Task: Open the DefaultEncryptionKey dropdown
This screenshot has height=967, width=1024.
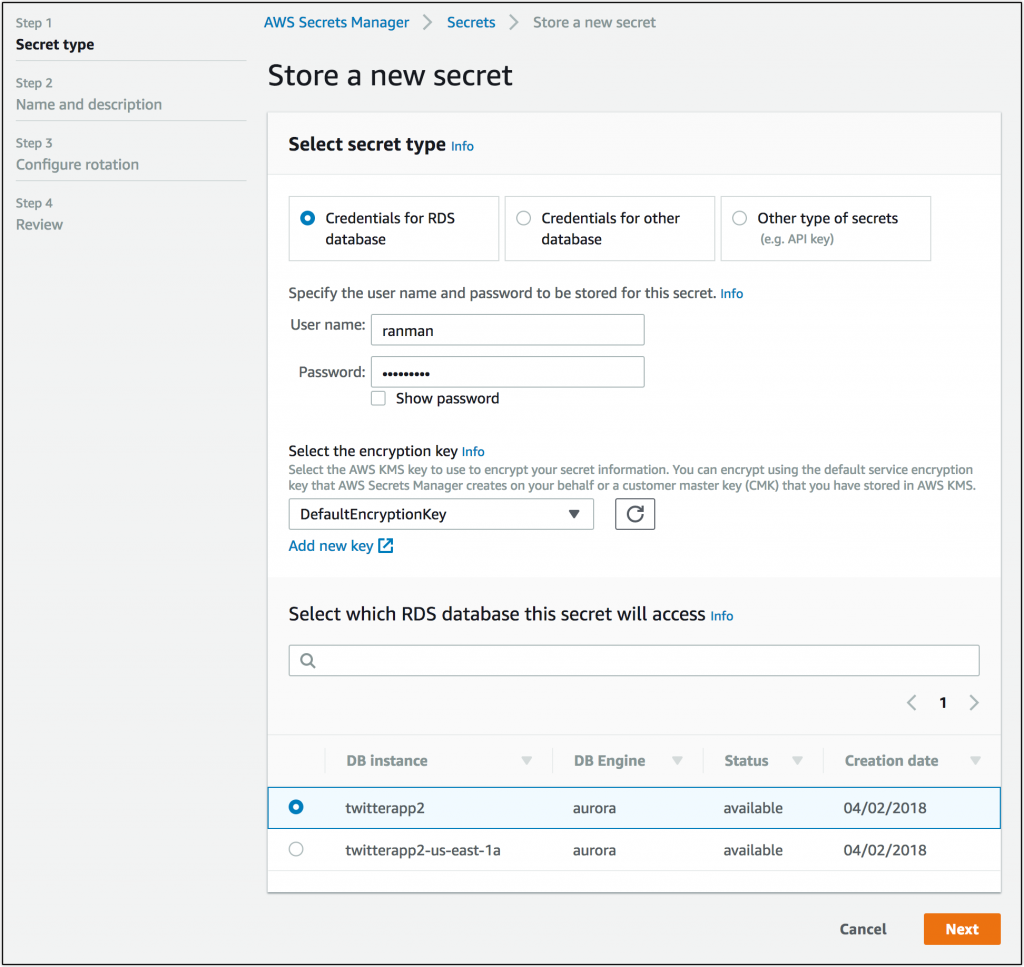Action: (x=441, y=513)
